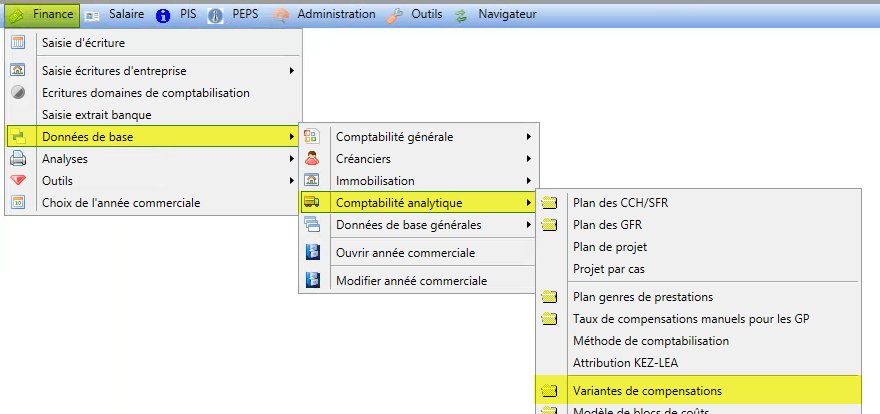
Task: Select Méthode de comptabilisation
Action: click(650, 341)
